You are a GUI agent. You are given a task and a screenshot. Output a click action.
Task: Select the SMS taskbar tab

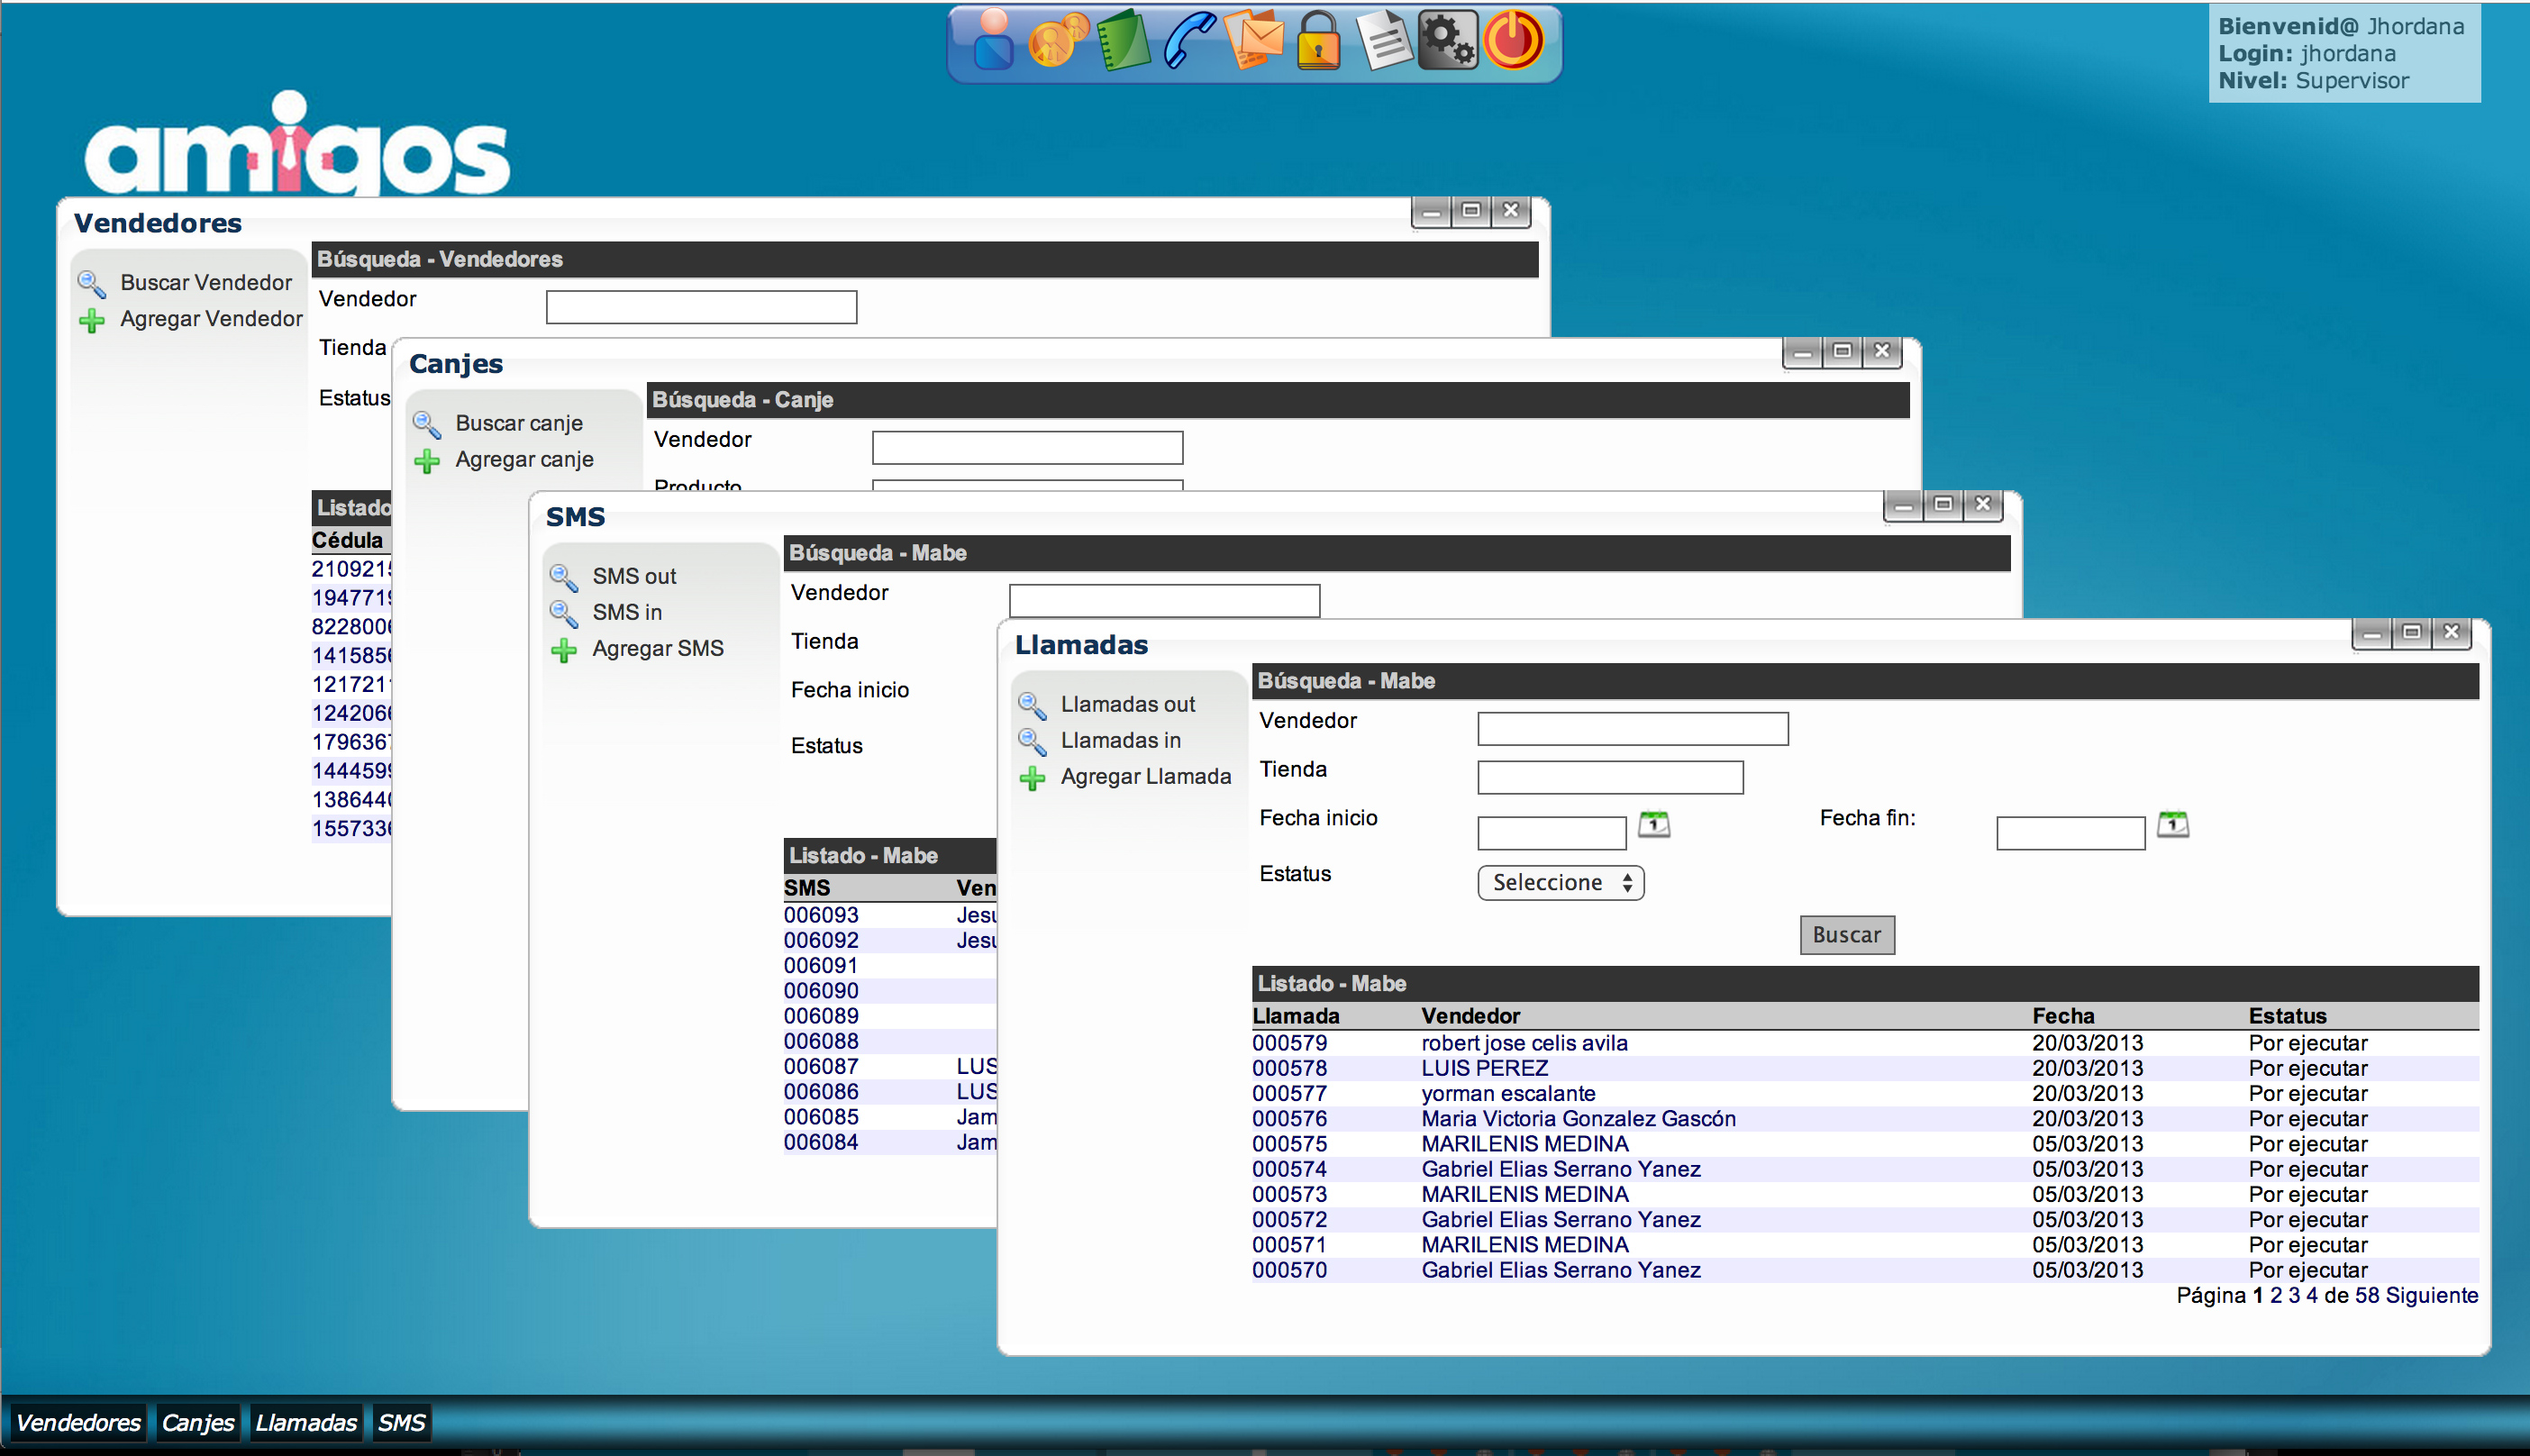pyautogui.click(x=402, y=1423)
